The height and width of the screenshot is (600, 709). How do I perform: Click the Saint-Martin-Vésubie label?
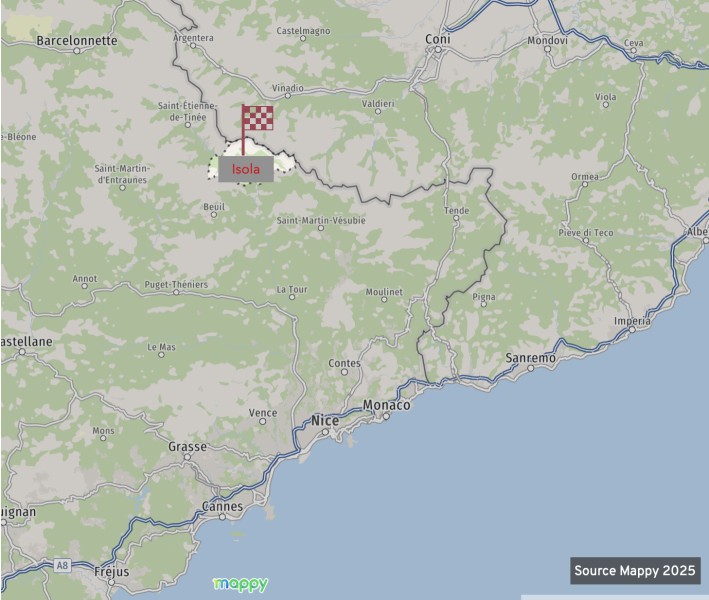321,220
